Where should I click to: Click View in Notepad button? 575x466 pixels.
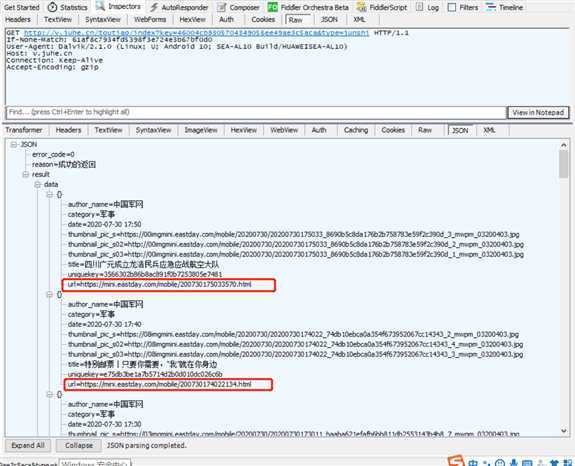coord(538,113)
